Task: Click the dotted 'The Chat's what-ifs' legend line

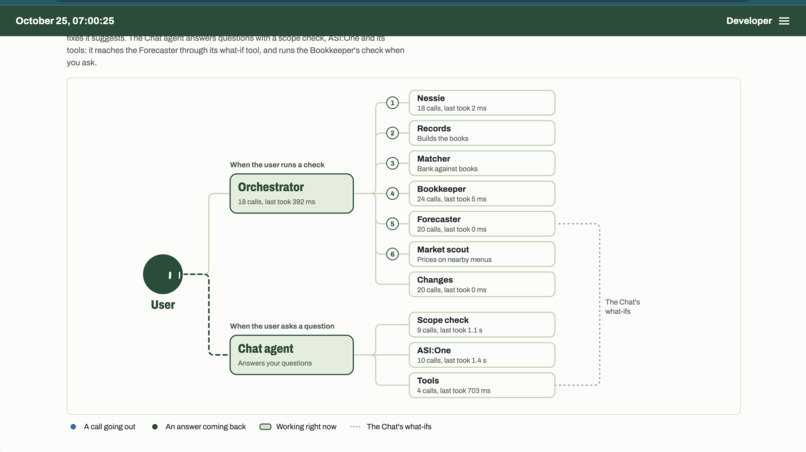Action: pyautogui.click(x=355, y=427)
